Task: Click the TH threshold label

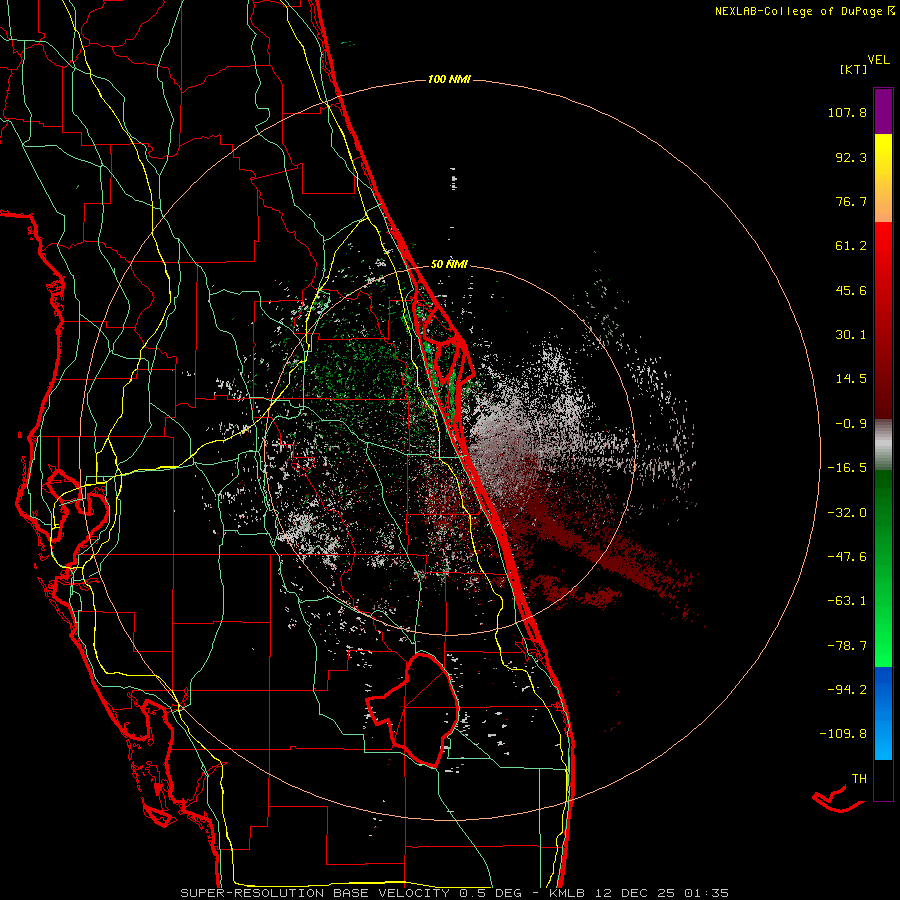Action: pyautogui.click(x=859, y=779)
